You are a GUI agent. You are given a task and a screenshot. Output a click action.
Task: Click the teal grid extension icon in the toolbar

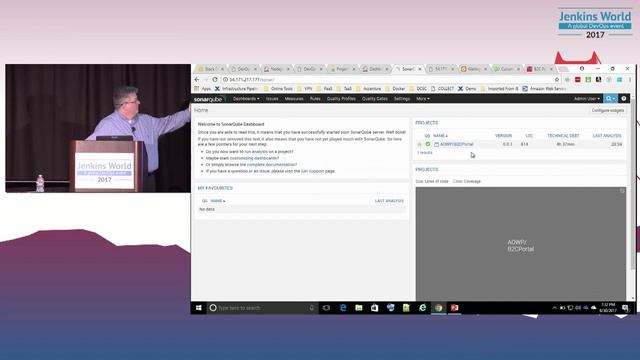(619, 80)
